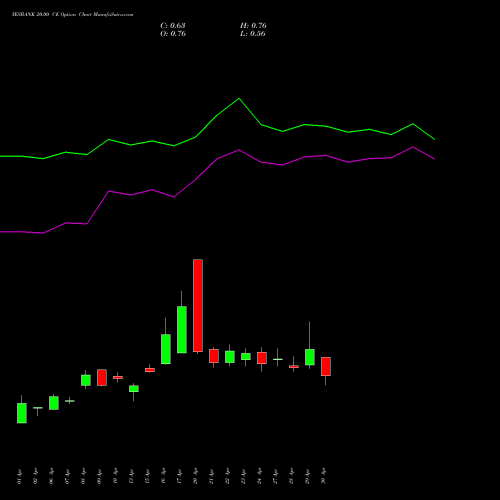Image resolution: width=500 pixels, height=500 pixels.
Task: Select the close value C: 0.63
Action: pyautogui.click(x=173, y=26)
